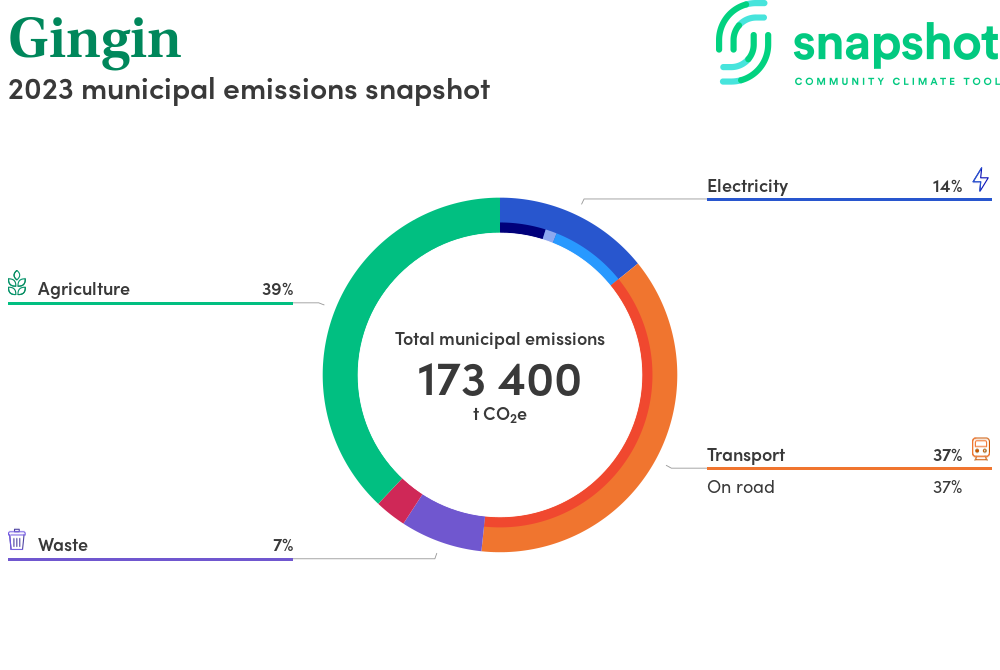Click the Transport bus icon
1000x670 pixels.
click(x=980, y=450)
